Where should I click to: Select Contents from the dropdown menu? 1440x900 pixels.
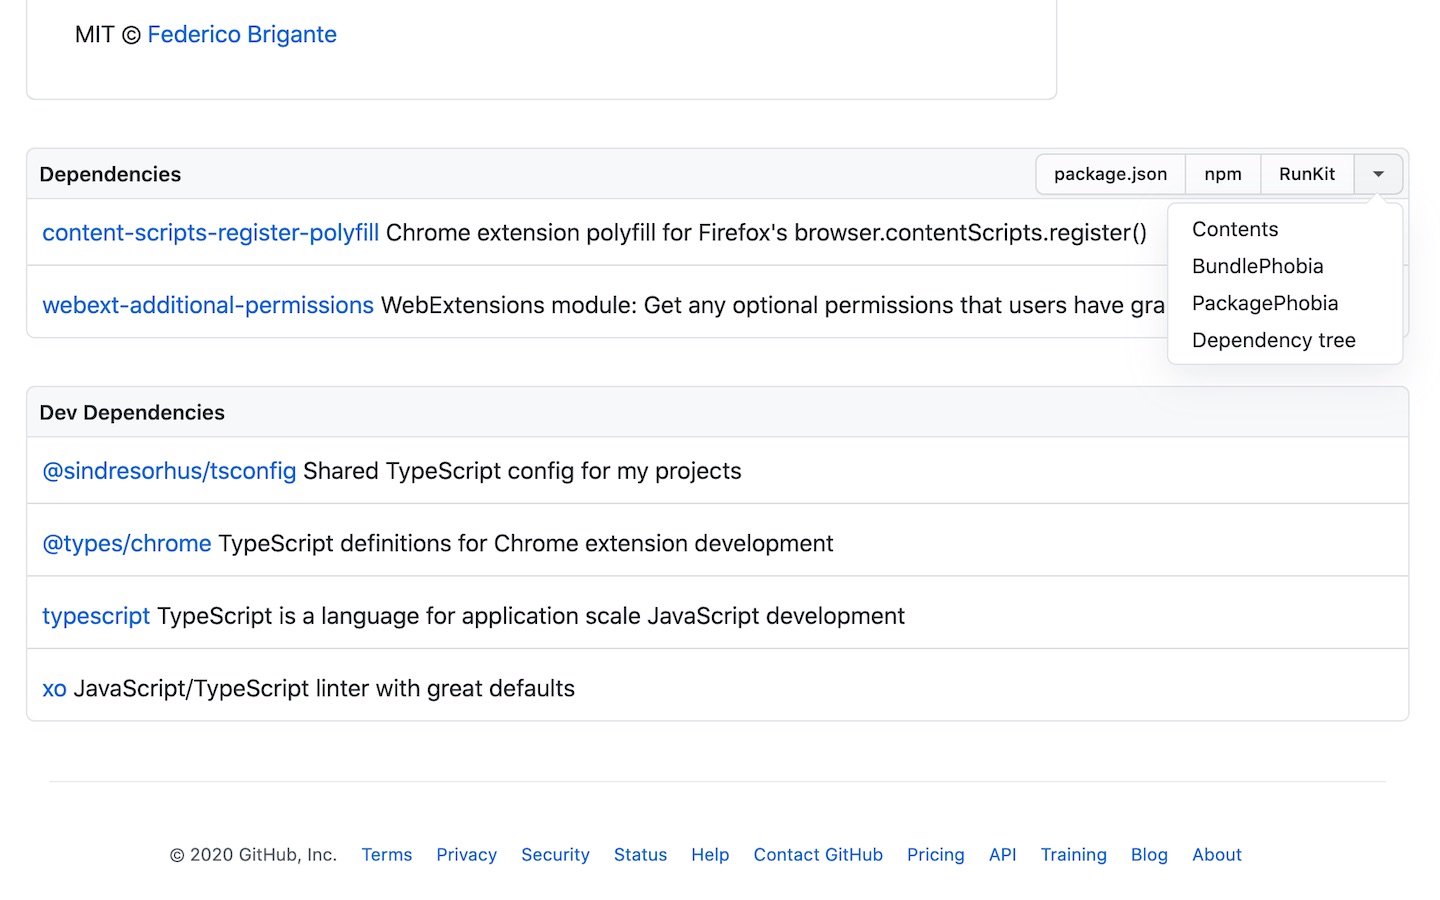tap(1235, 229)
